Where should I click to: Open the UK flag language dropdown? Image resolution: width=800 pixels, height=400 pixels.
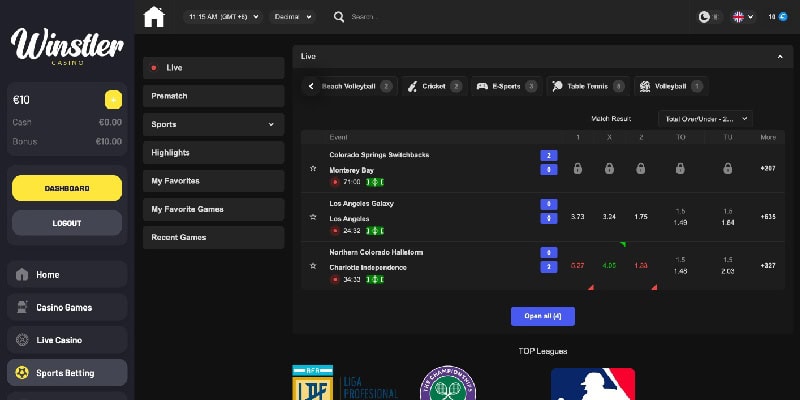pyautogui.click(x=743, y=17)
